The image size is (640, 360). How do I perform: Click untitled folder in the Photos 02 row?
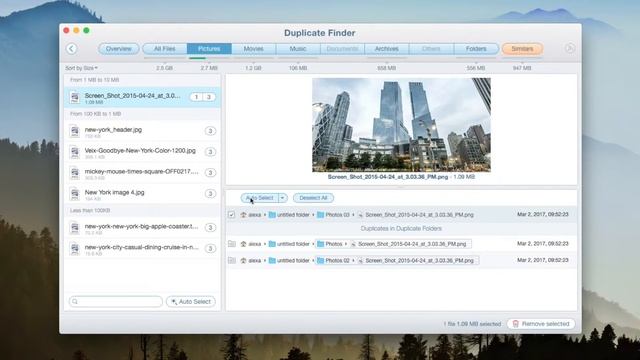289,260
